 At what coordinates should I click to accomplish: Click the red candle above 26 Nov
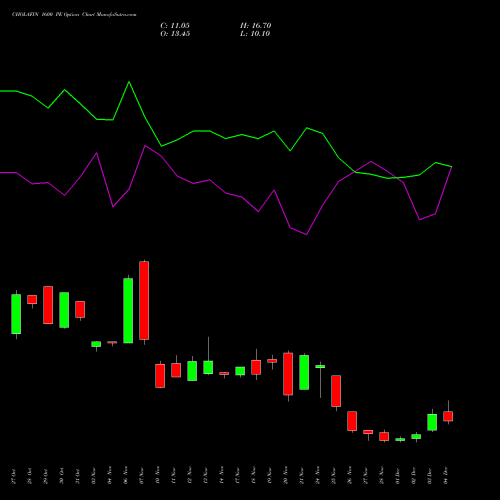click(x=352, y=421)
